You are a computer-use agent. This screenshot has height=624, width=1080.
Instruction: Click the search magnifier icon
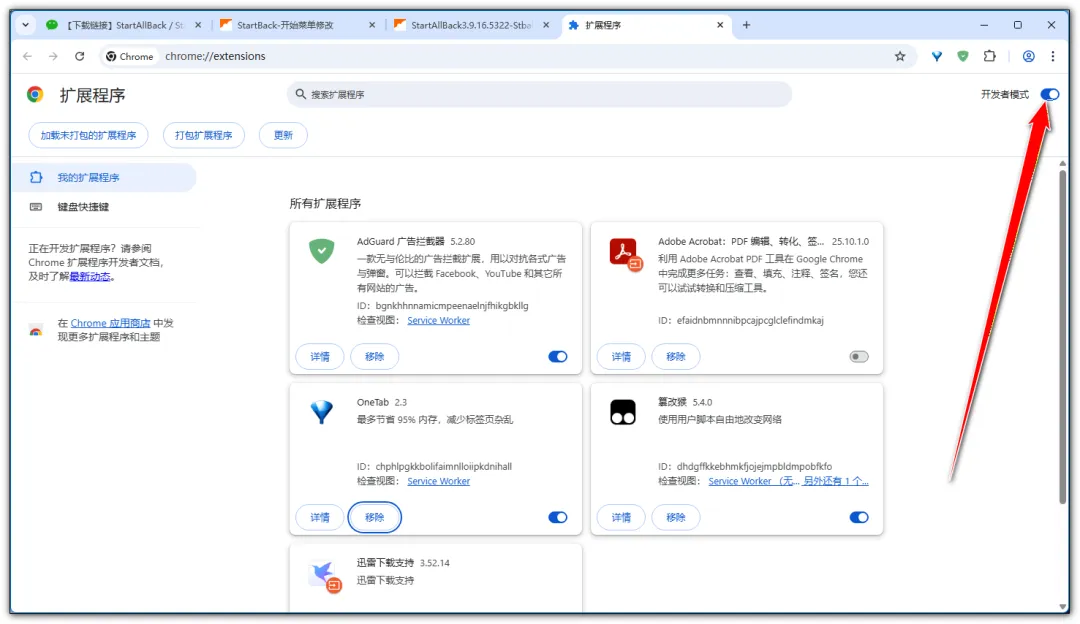tap(300, 94)
